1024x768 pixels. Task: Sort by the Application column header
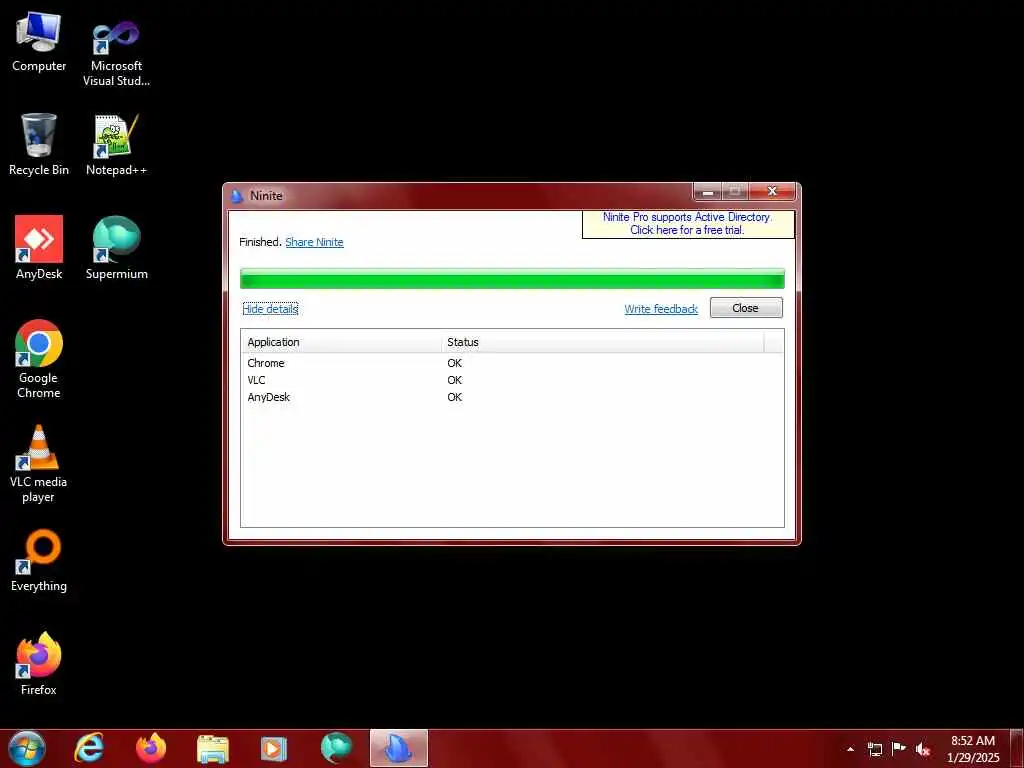(x=342, y=342)
